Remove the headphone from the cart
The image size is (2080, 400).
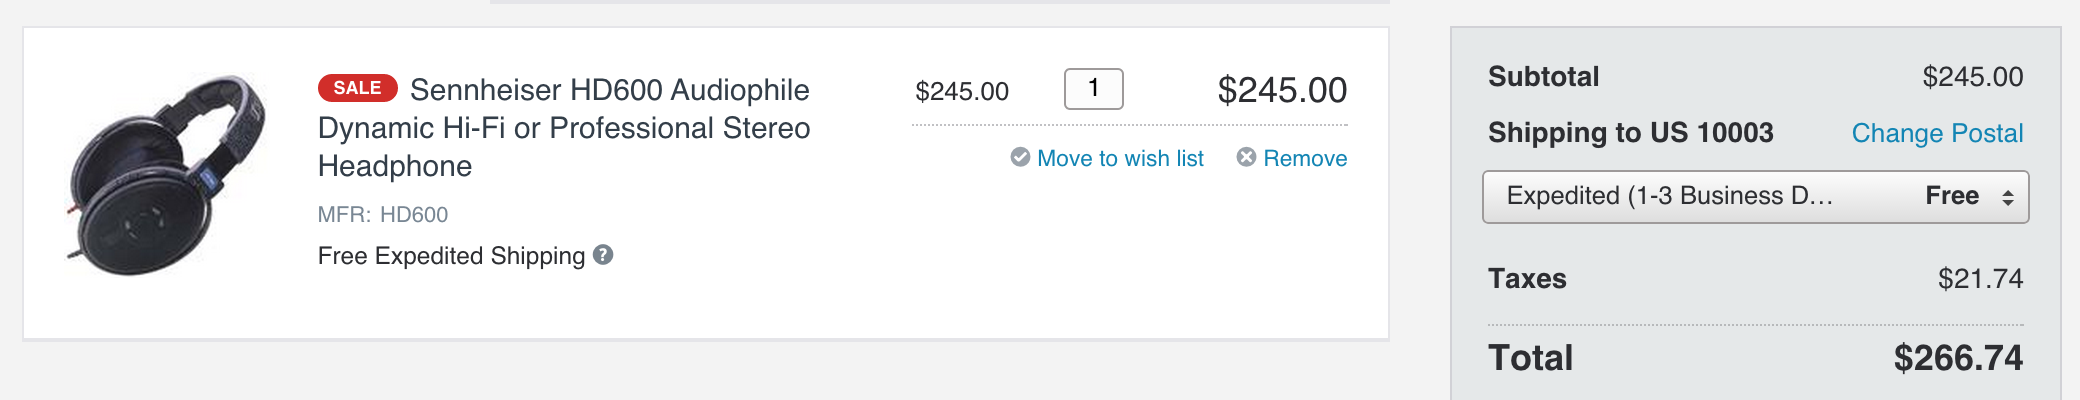[x=1305, y=158]
